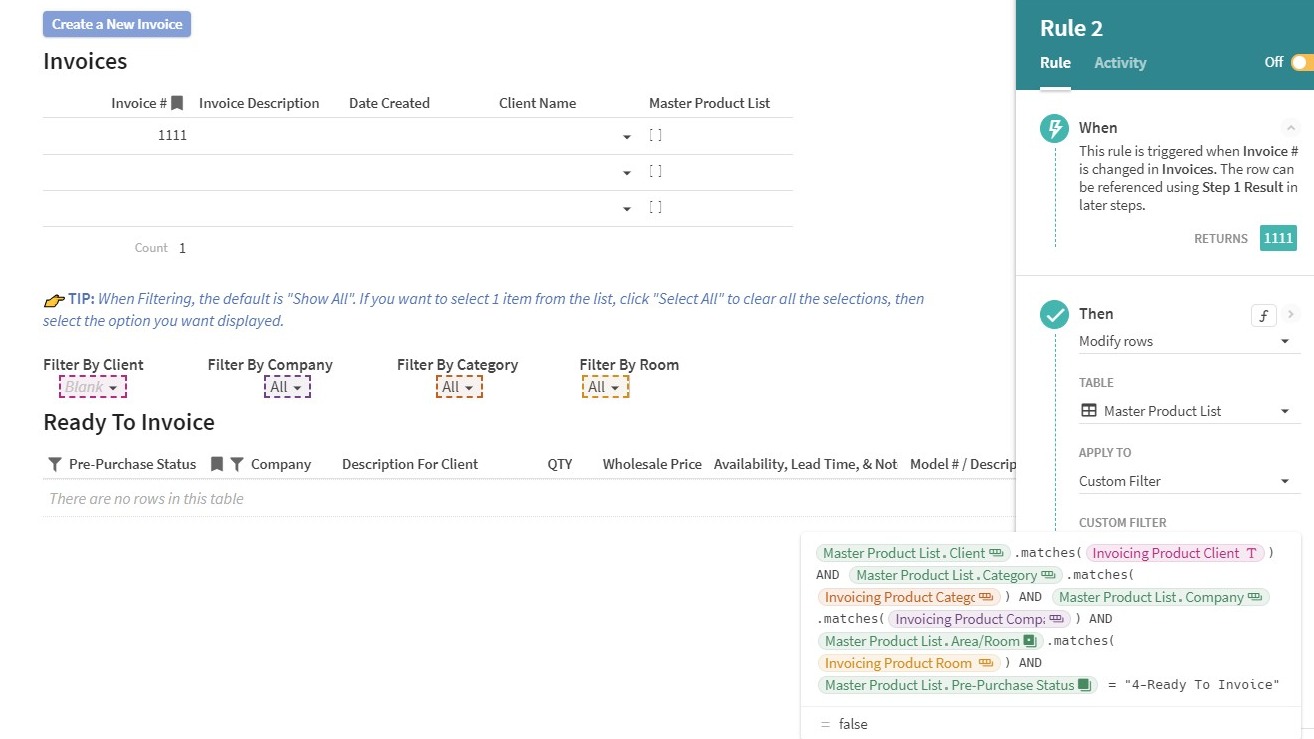Open the formula f button beside Then

[1264, 315]
